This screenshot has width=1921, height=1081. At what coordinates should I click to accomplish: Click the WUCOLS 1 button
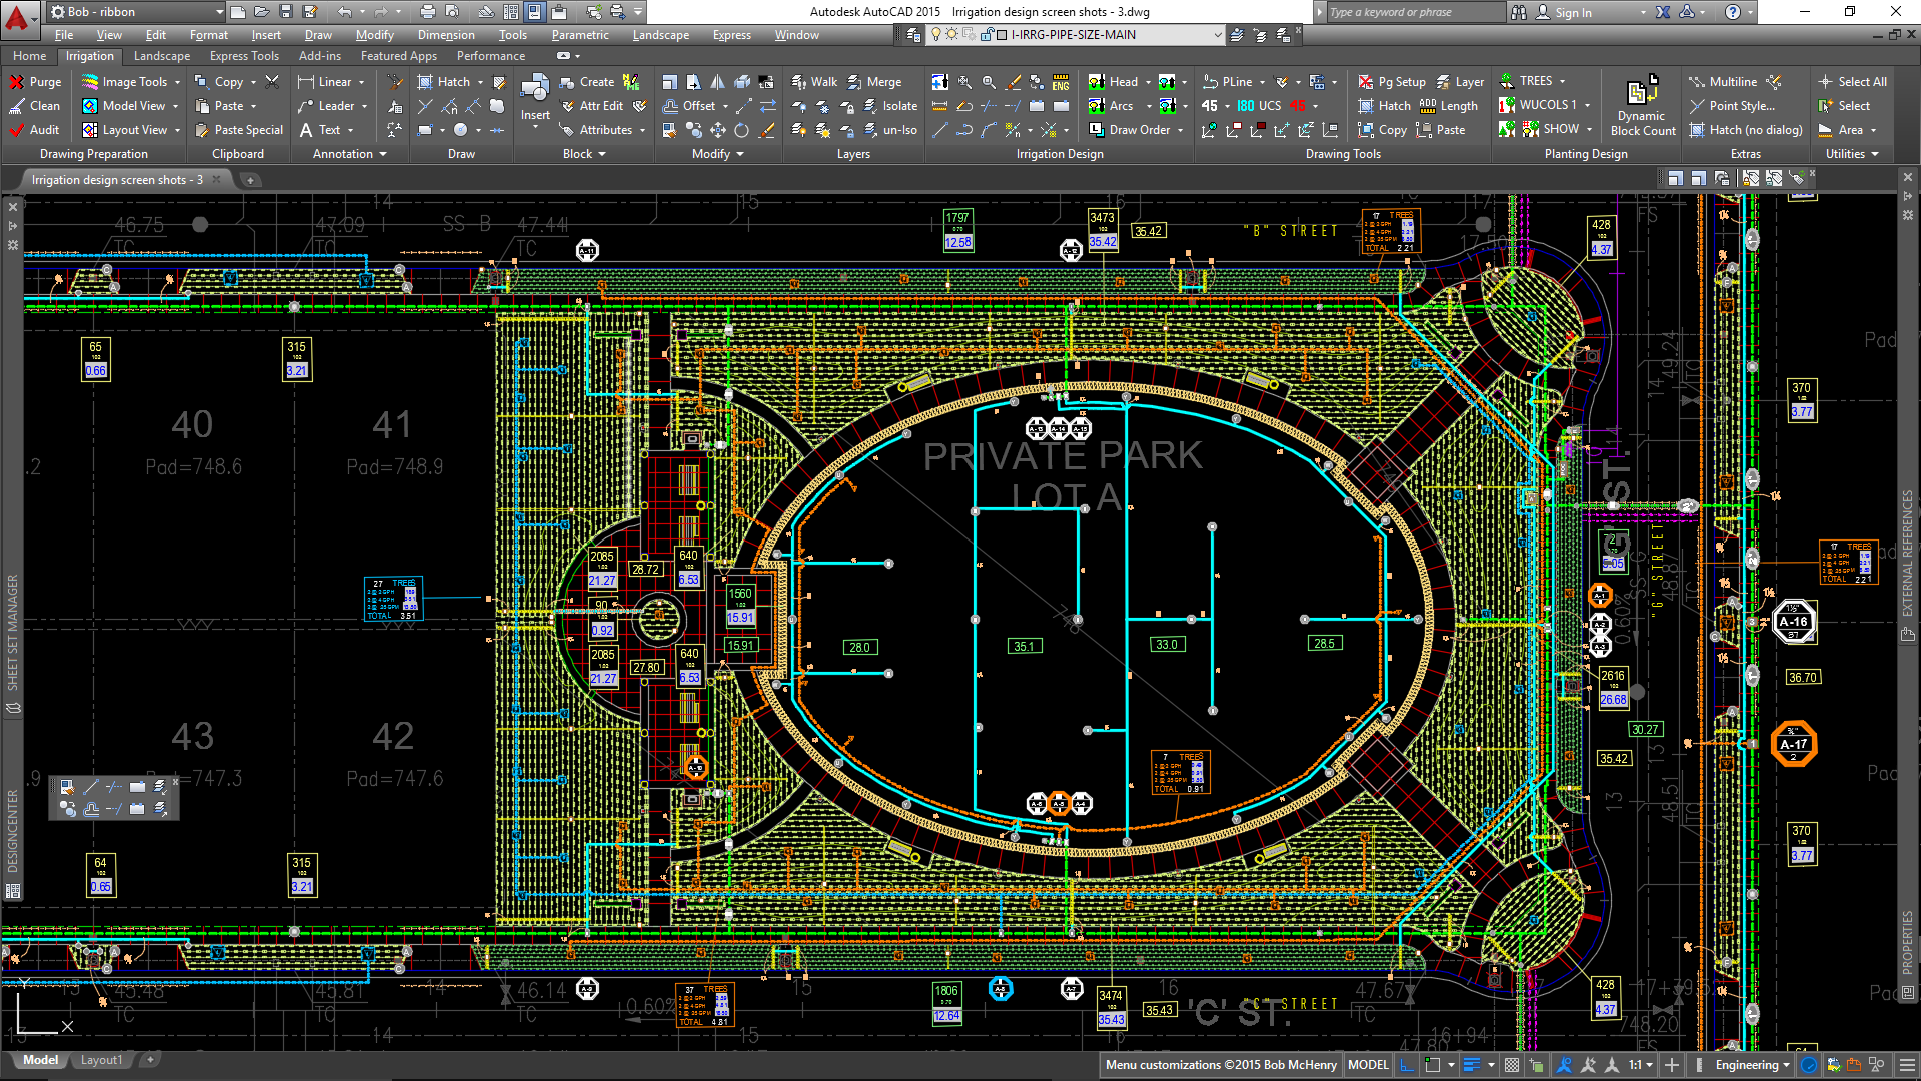[x=1538, y=106]
